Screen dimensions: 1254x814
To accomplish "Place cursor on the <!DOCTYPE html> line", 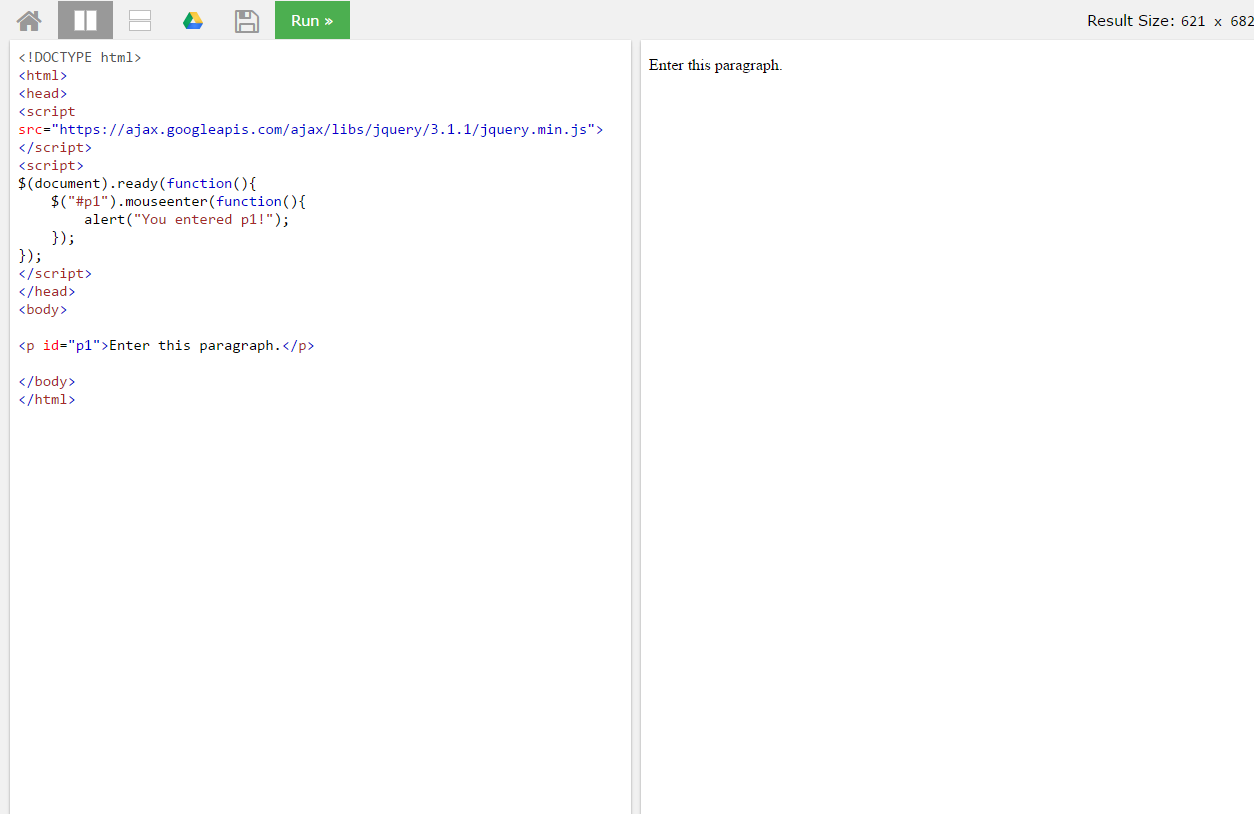I will 80,57.
